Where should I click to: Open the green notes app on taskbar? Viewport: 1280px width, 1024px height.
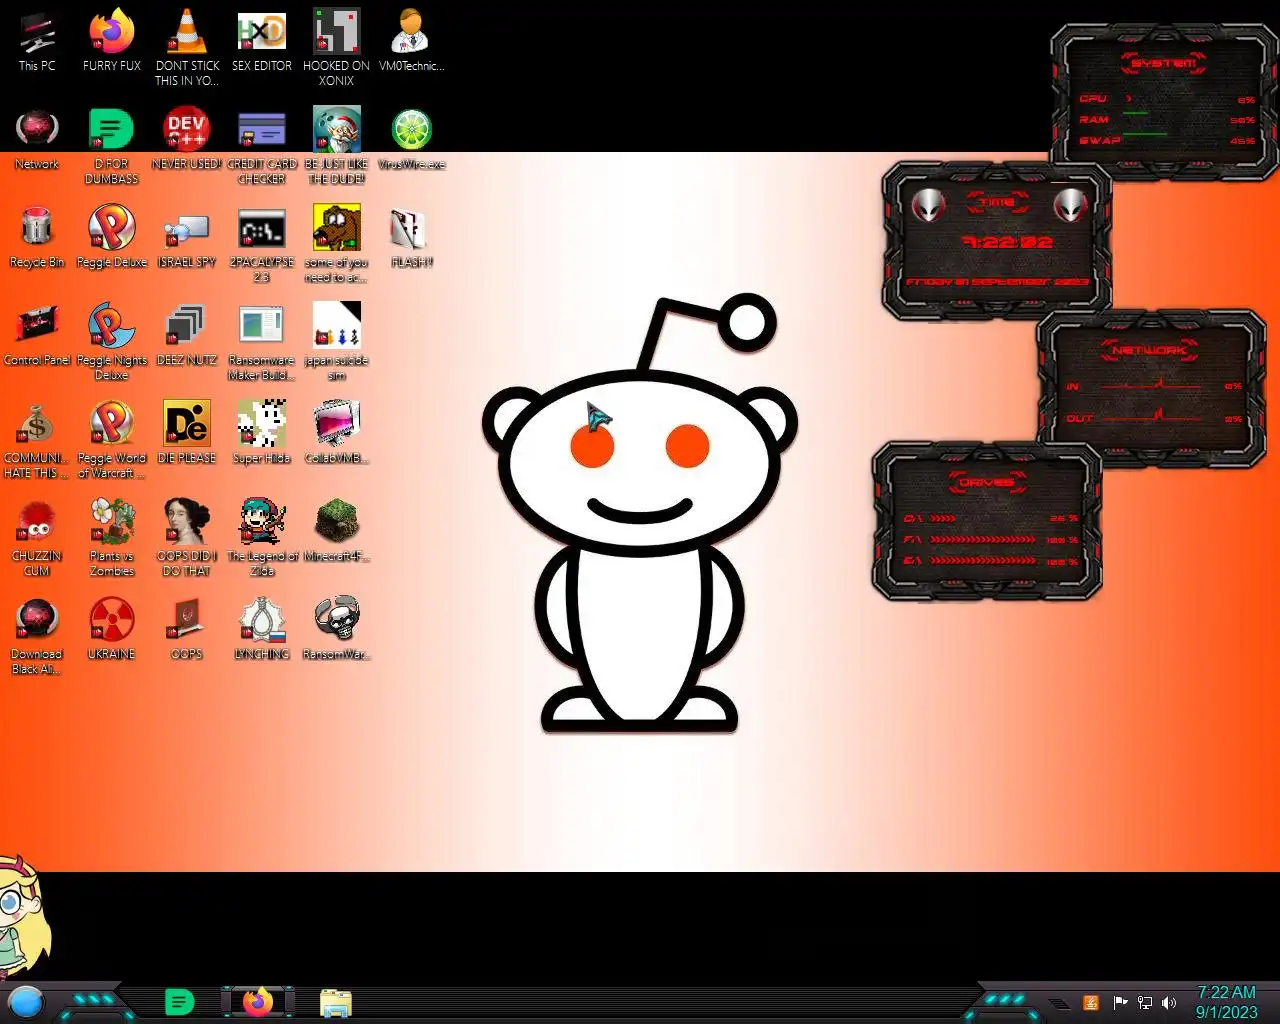pyautogui.click(x=179, y=1001)
